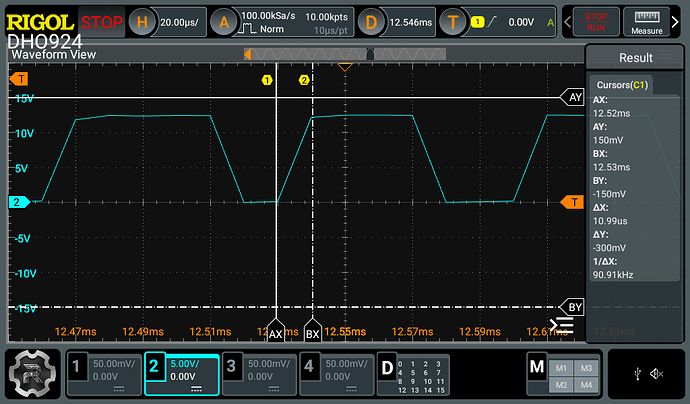Enable channel 1
Image resolution: width=690 pixels, height=404 pixels.
point(101,374)
